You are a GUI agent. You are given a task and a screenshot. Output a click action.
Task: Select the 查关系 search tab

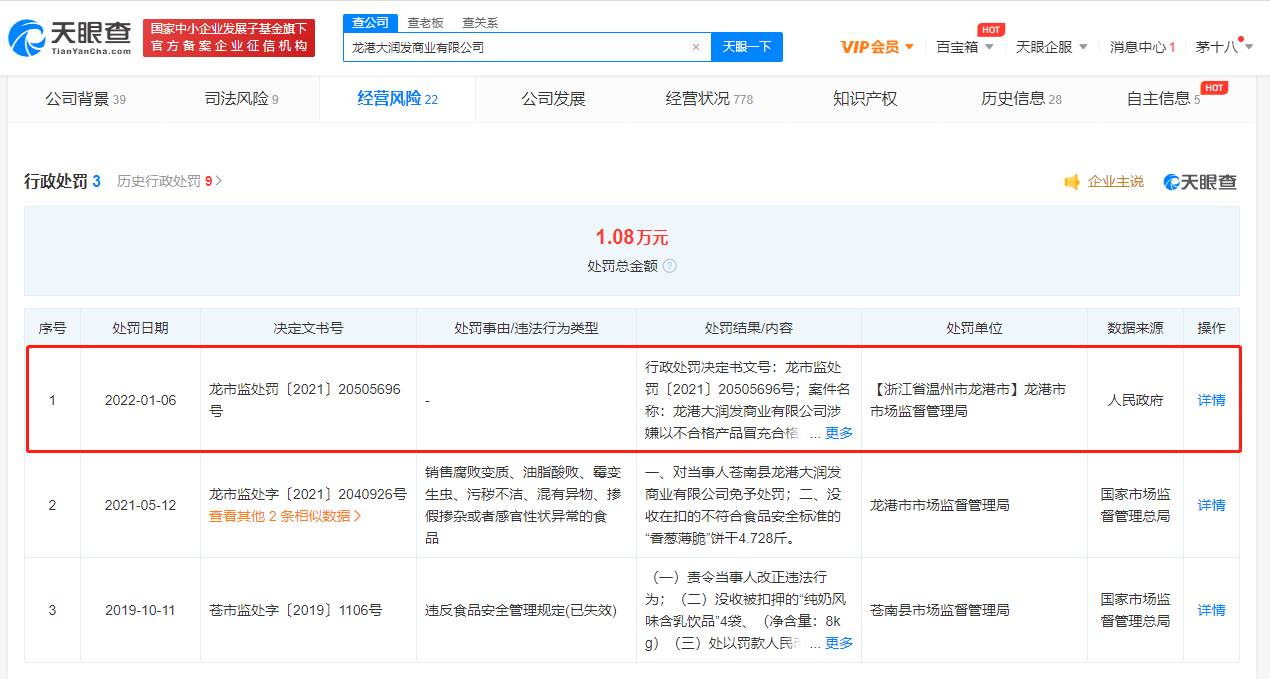(480, 22)
